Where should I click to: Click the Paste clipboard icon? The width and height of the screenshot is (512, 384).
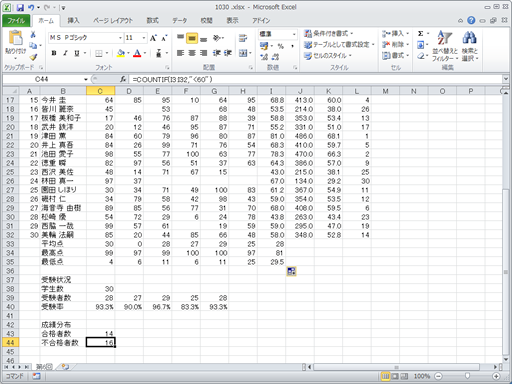point(15,38)
